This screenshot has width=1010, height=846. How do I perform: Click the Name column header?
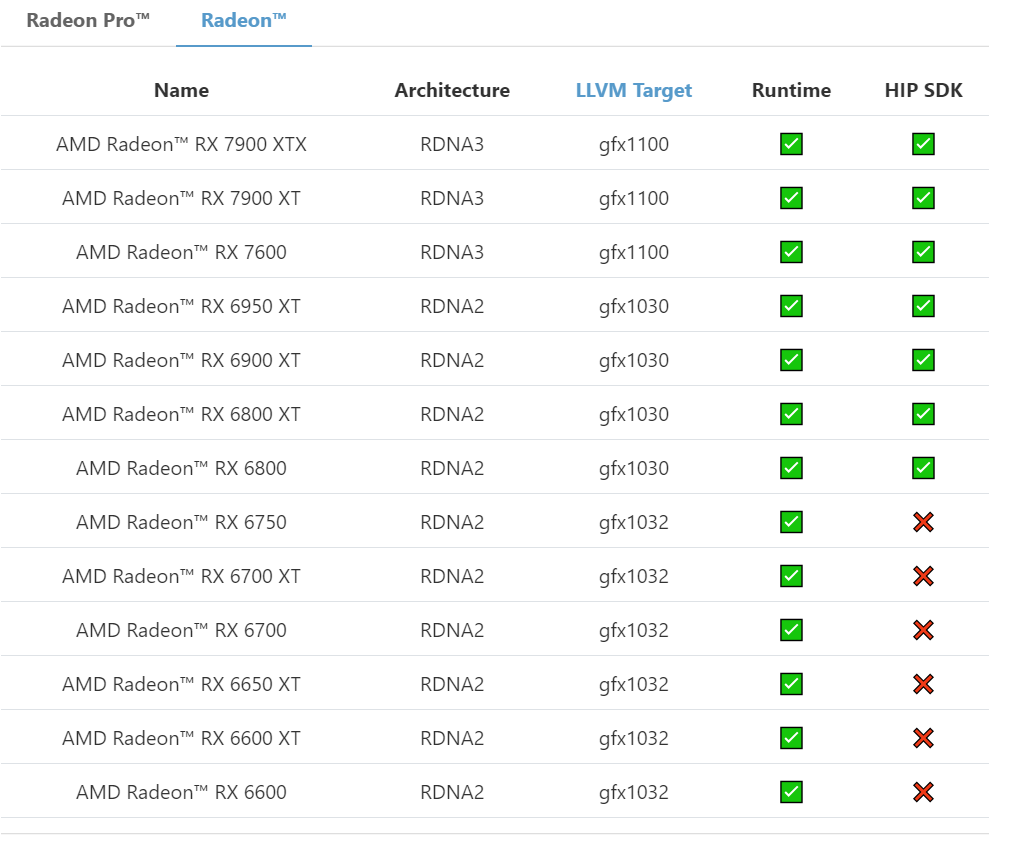[182, 90]
